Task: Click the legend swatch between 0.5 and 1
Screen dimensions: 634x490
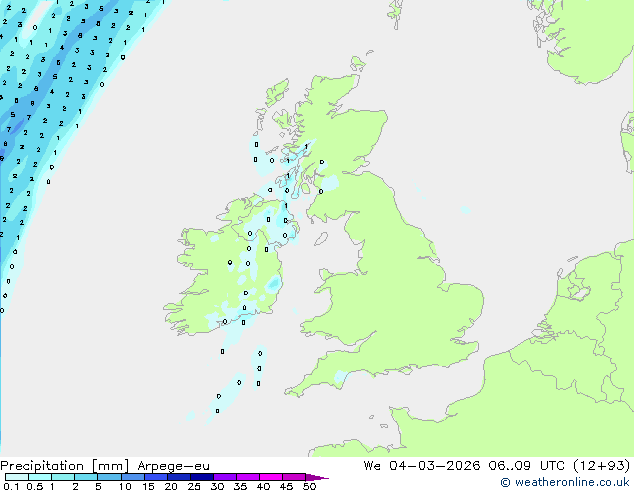Action: [40, 477]
